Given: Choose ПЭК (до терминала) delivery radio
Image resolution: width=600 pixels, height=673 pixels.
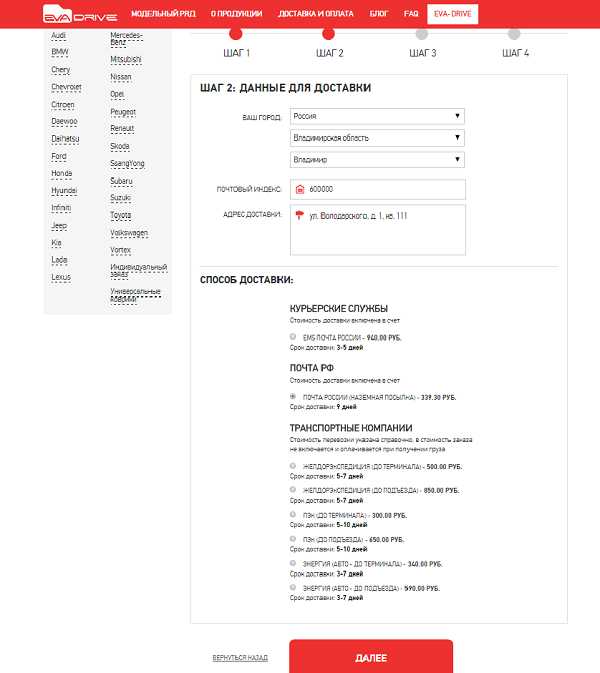Looking at the screenshot, I should pos(292,514).
